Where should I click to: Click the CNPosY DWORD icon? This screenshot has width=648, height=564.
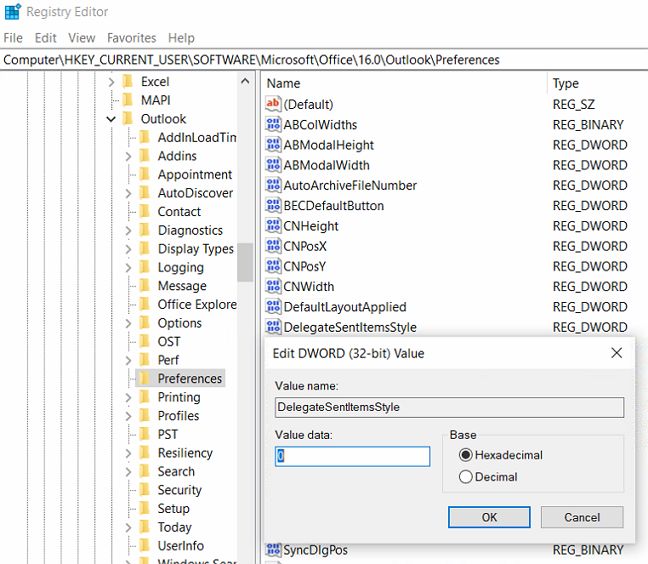pos(273,266)
